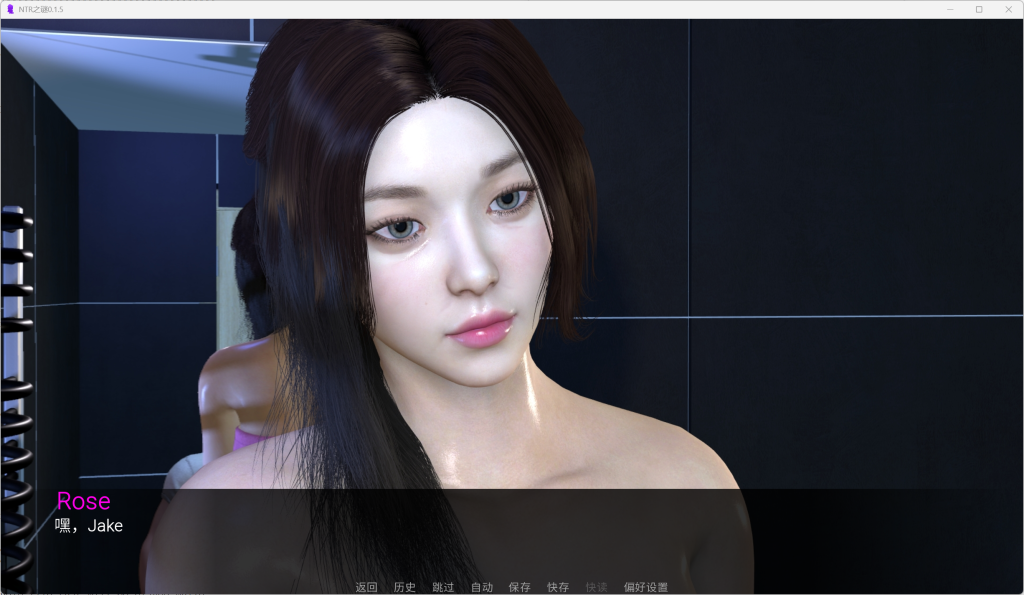The height and width of the screenshot is (595, 1024).
Task: Click the minimize icon on title bar
Action: [948, 9]
